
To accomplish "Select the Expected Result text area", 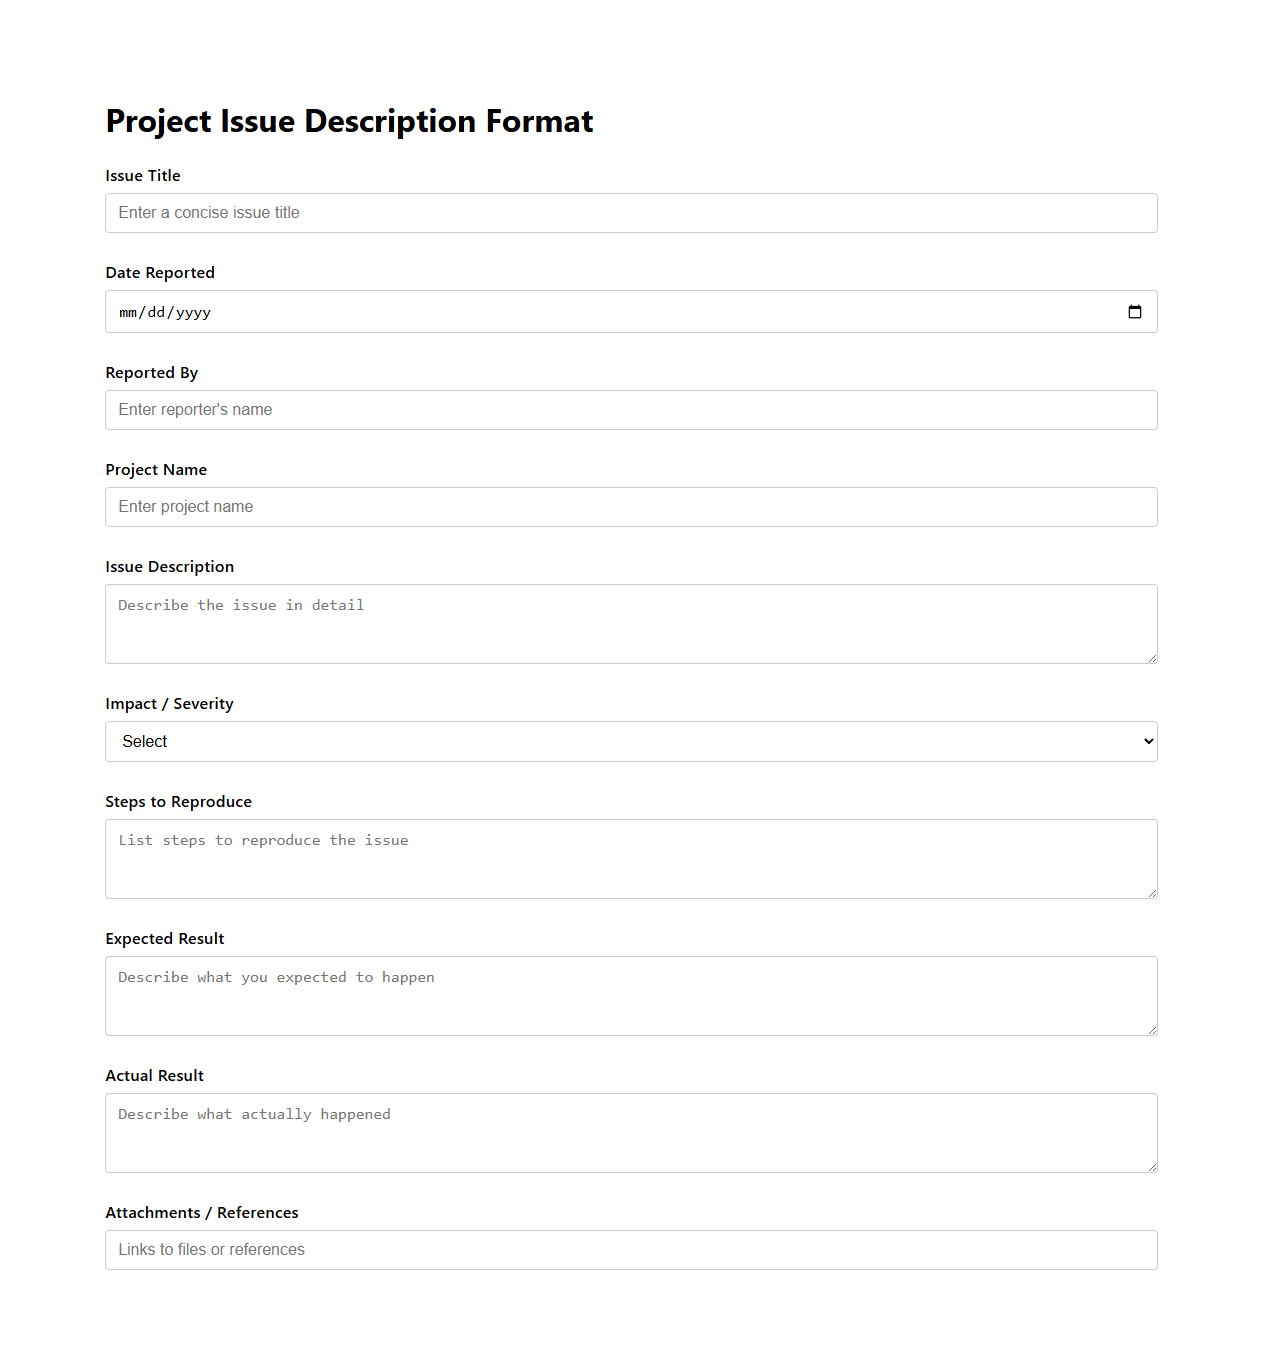I will pyautogui.click(x=631, y=992).
